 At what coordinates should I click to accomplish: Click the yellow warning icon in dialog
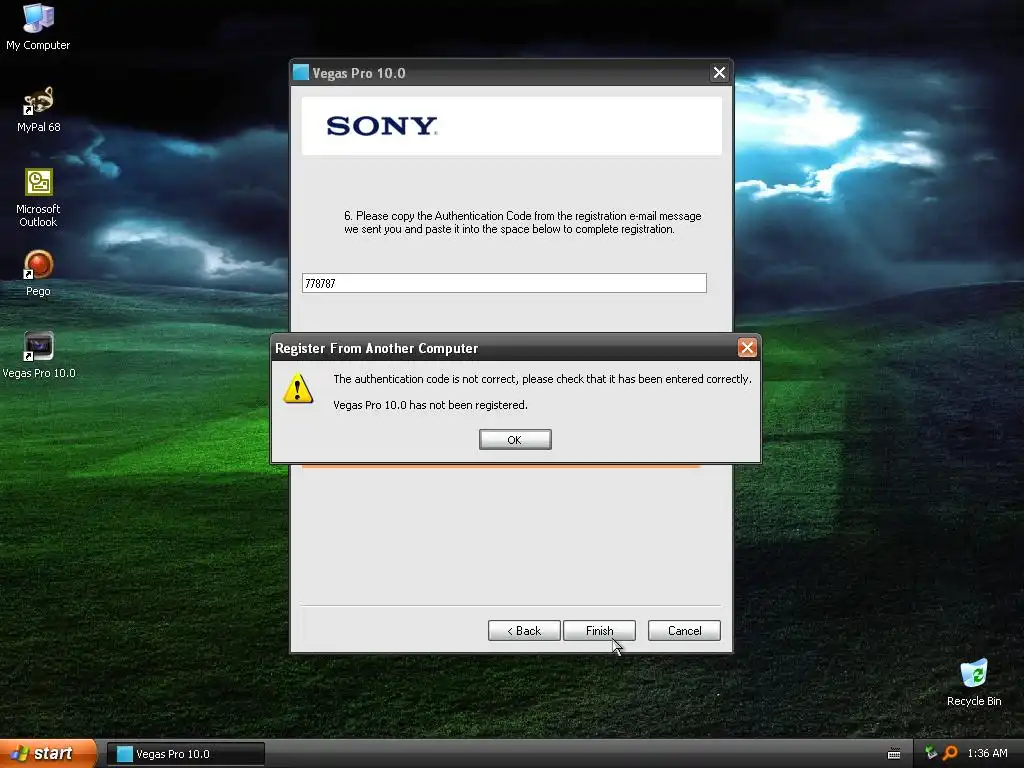298,388
